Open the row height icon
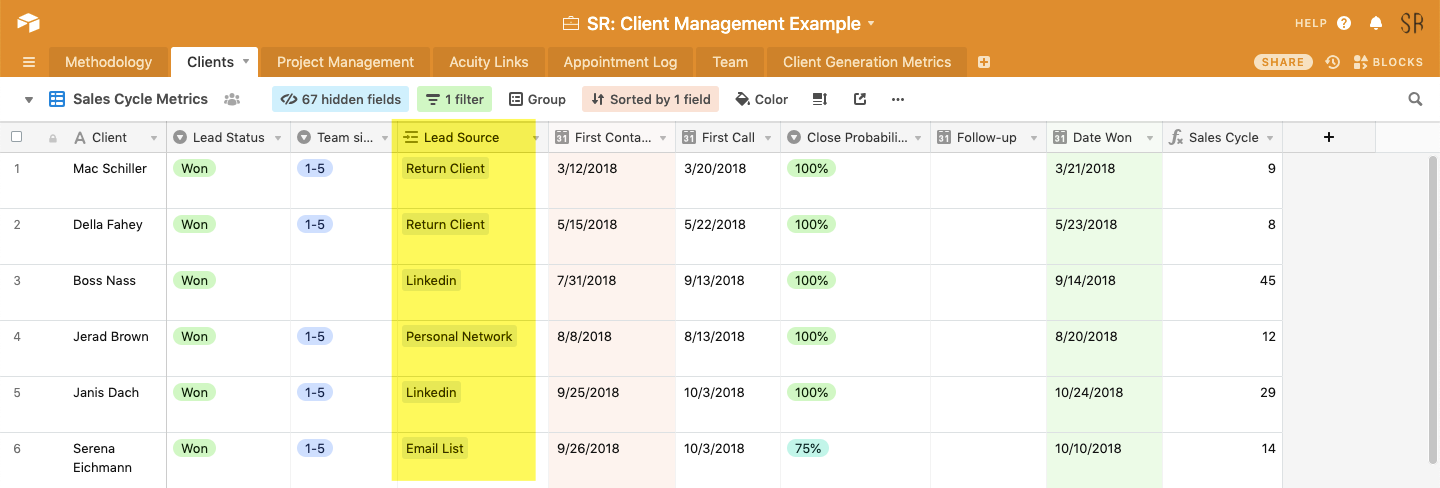Screen dimensions: 1440x488 (820, 99)
